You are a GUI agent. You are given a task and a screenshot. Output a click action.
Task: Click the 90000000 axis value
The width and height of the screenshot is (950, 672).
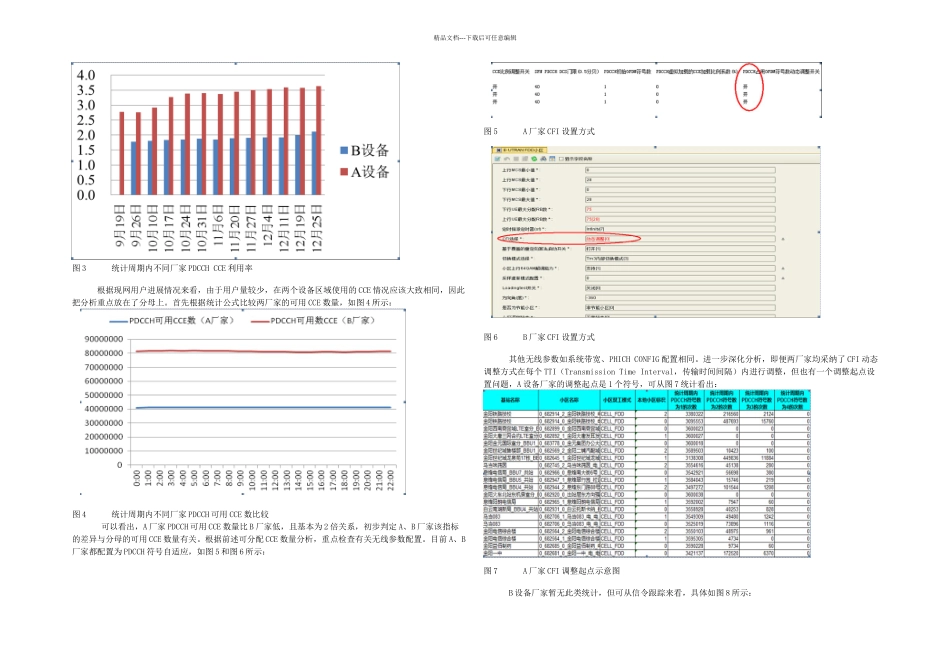(104, 339)
